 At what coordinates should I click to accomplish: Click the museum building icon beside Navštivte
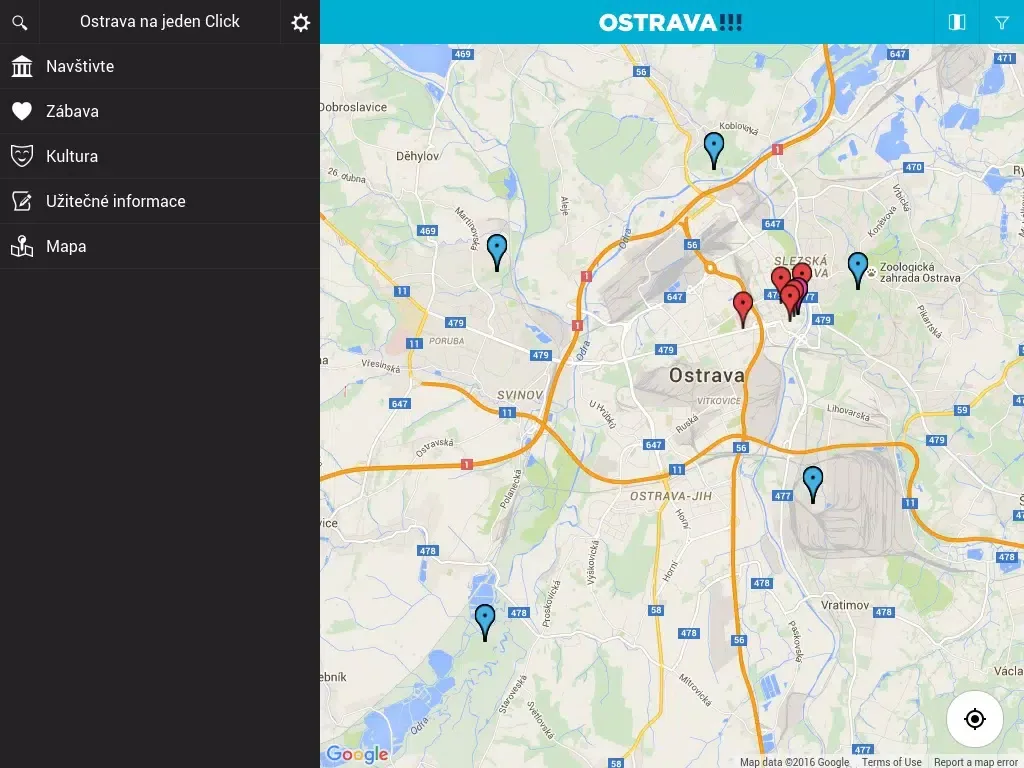pos(22,66)
